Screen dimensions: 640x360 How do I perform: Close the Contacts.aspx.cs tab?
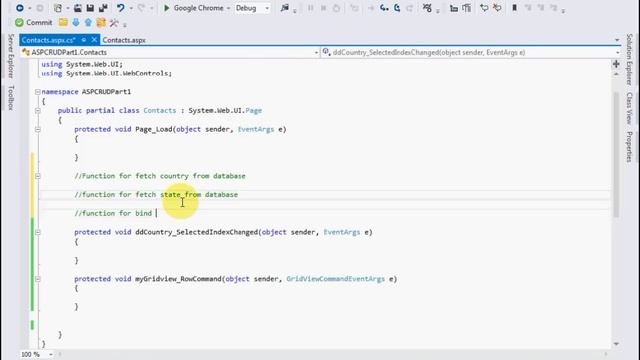click(x=94, y=40)
